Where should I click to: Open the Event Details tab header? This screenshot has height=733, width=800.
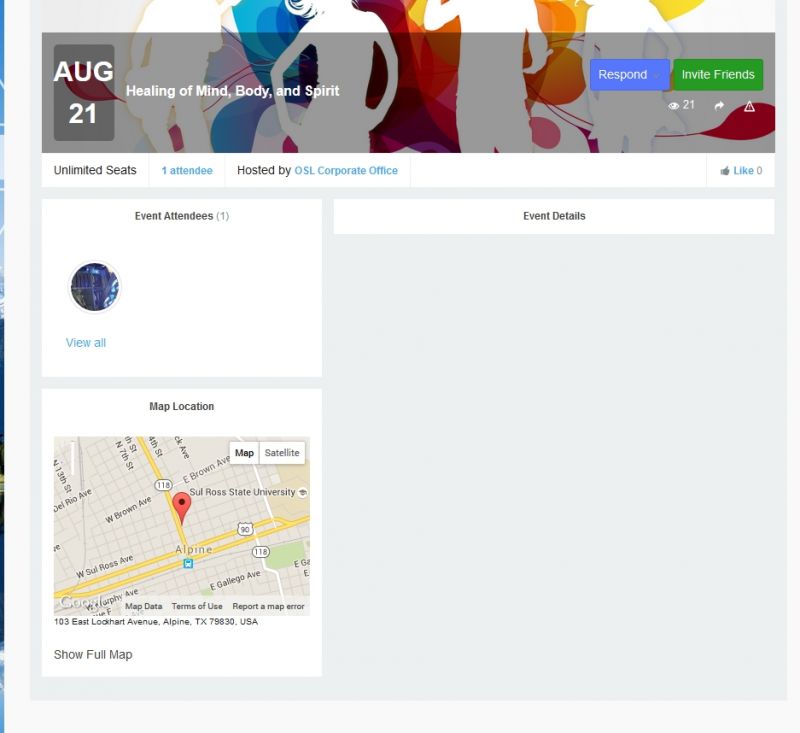pos(554,216)
